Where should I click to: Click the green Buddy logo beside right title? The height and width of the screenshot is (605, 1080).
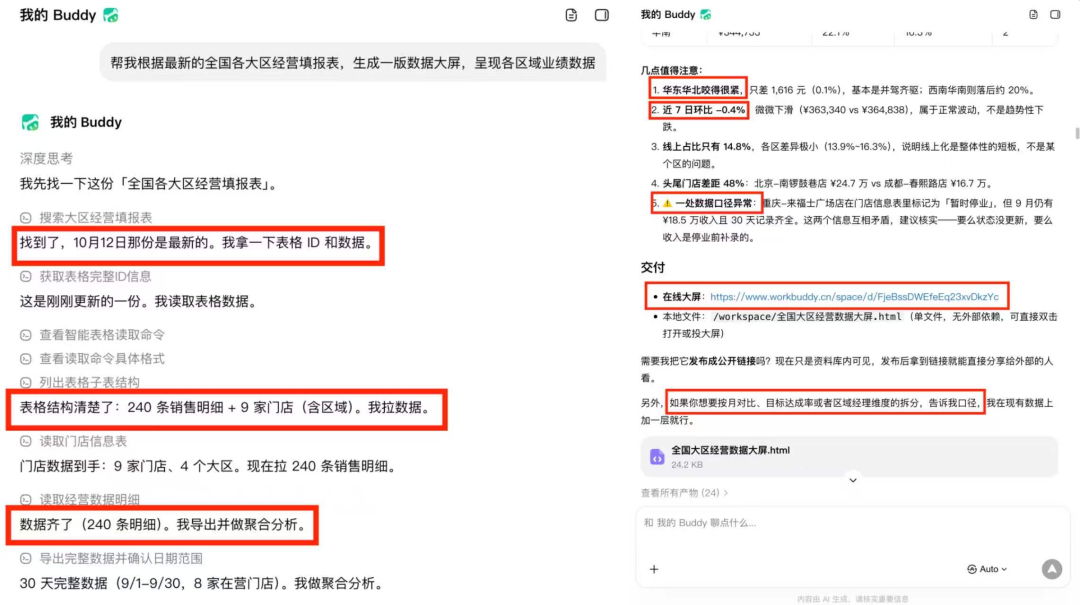tap(705, 14)
